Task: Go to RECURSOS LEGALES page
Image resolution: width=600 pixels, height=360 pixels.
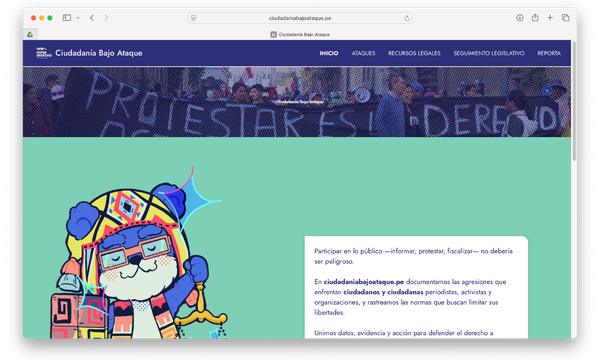Action: (414, 53)
